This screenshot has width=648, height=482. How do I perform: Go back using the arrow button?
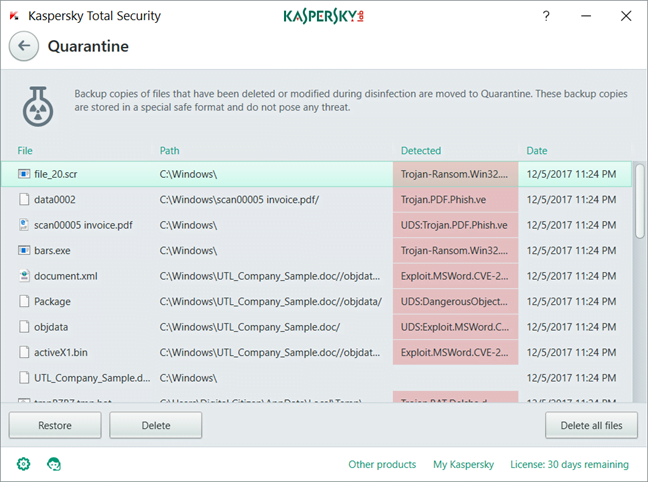tap(24, 46)
